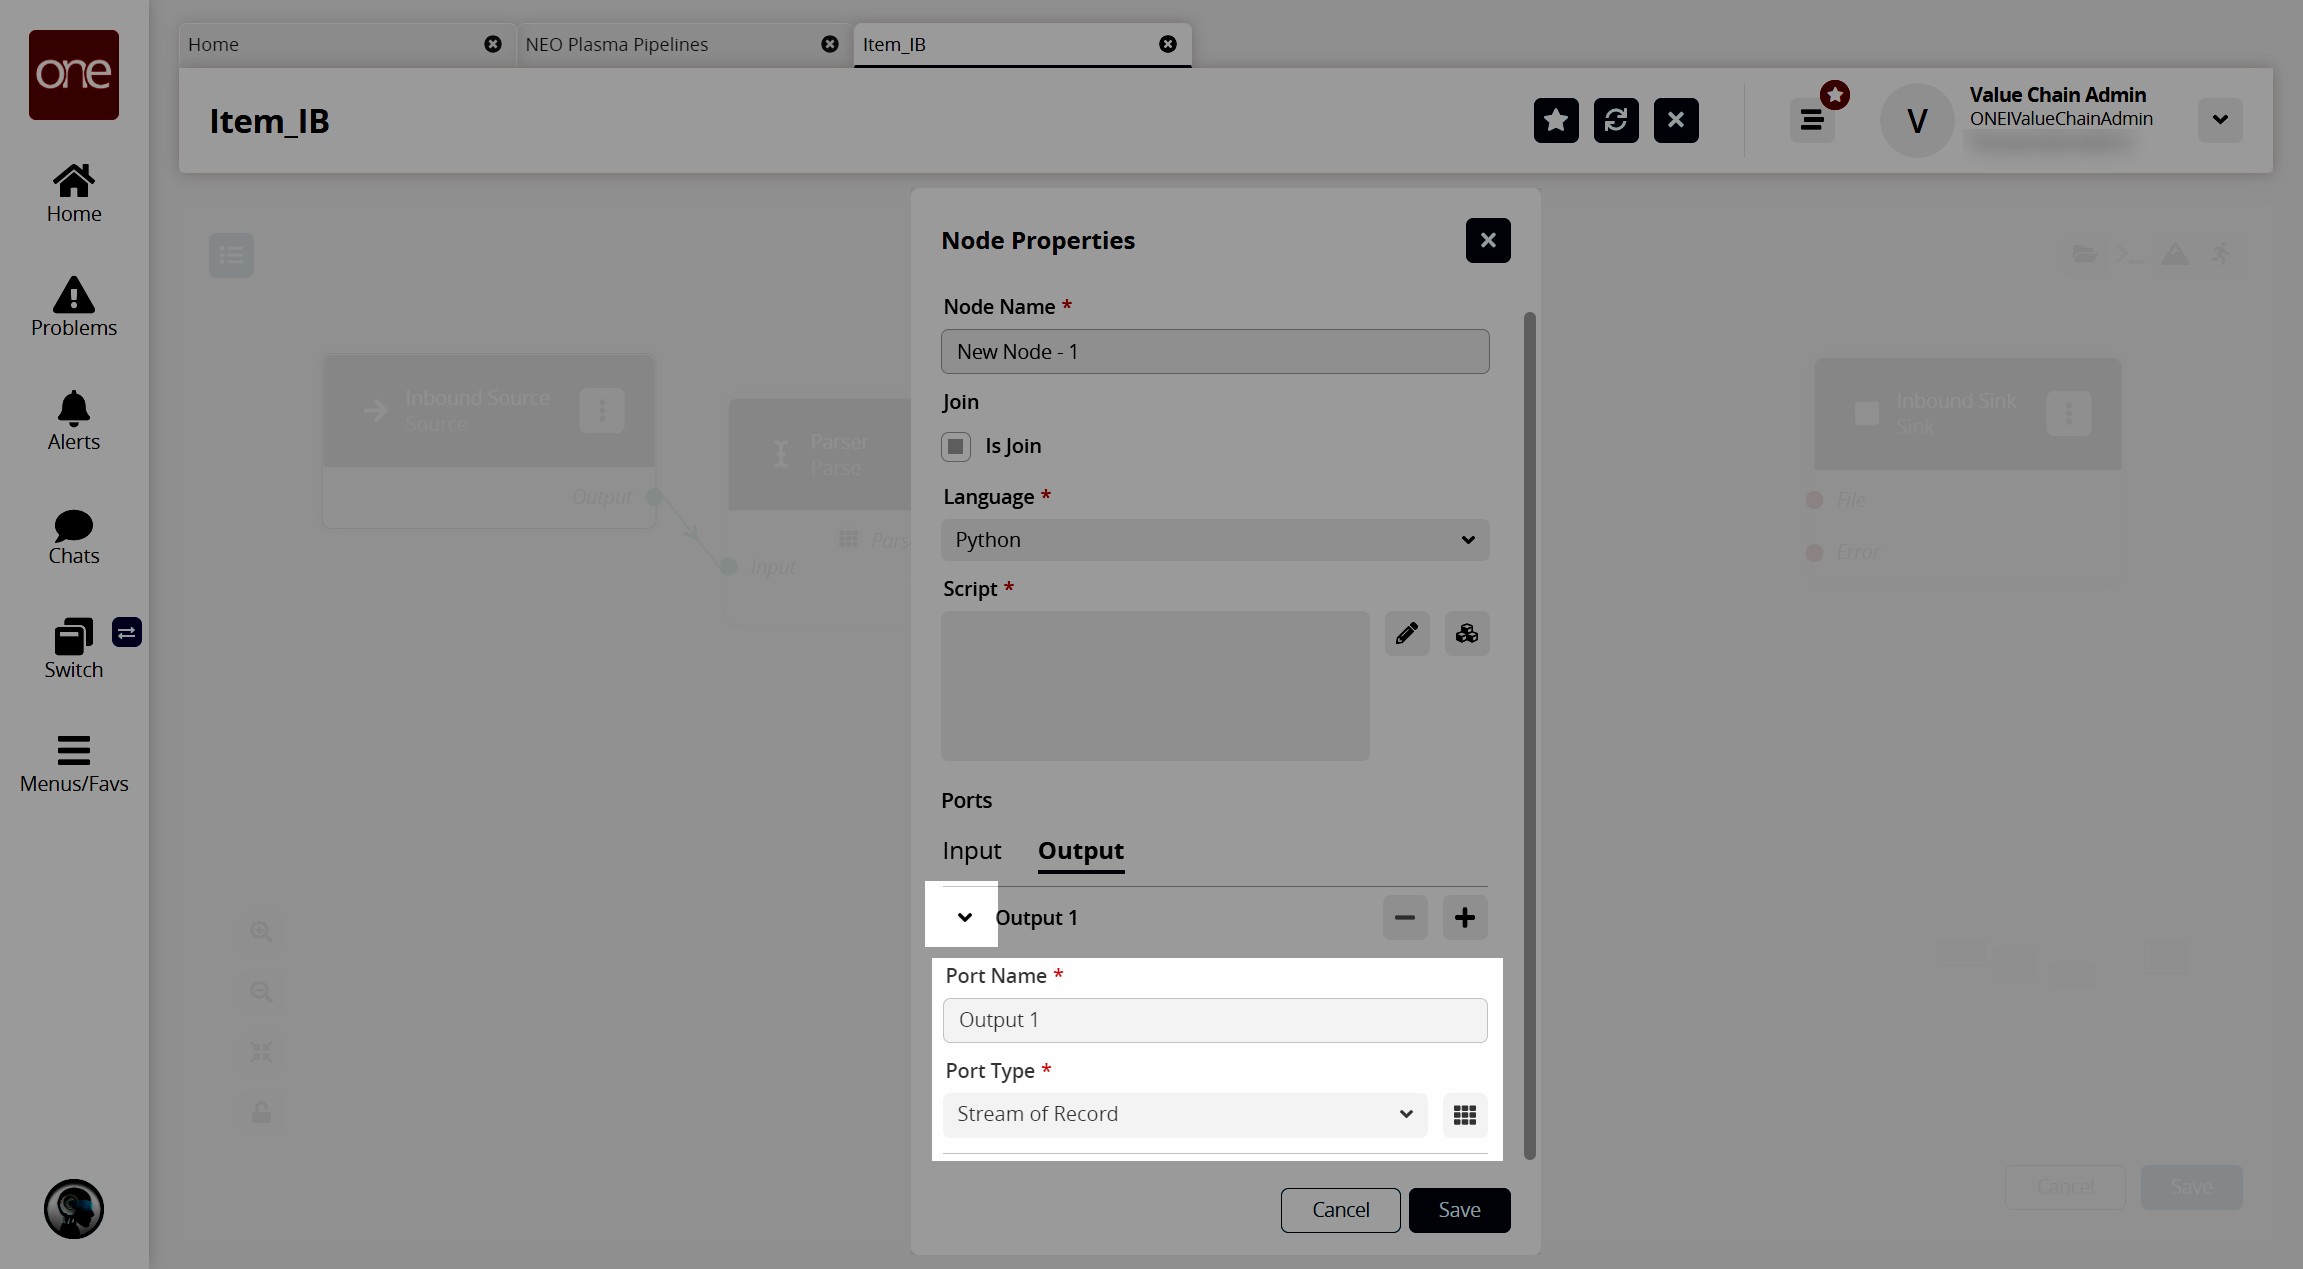Remove Output 1 port with minus icon
The height and width of the screenshot is (1269, 2303).
(1404, 917)
